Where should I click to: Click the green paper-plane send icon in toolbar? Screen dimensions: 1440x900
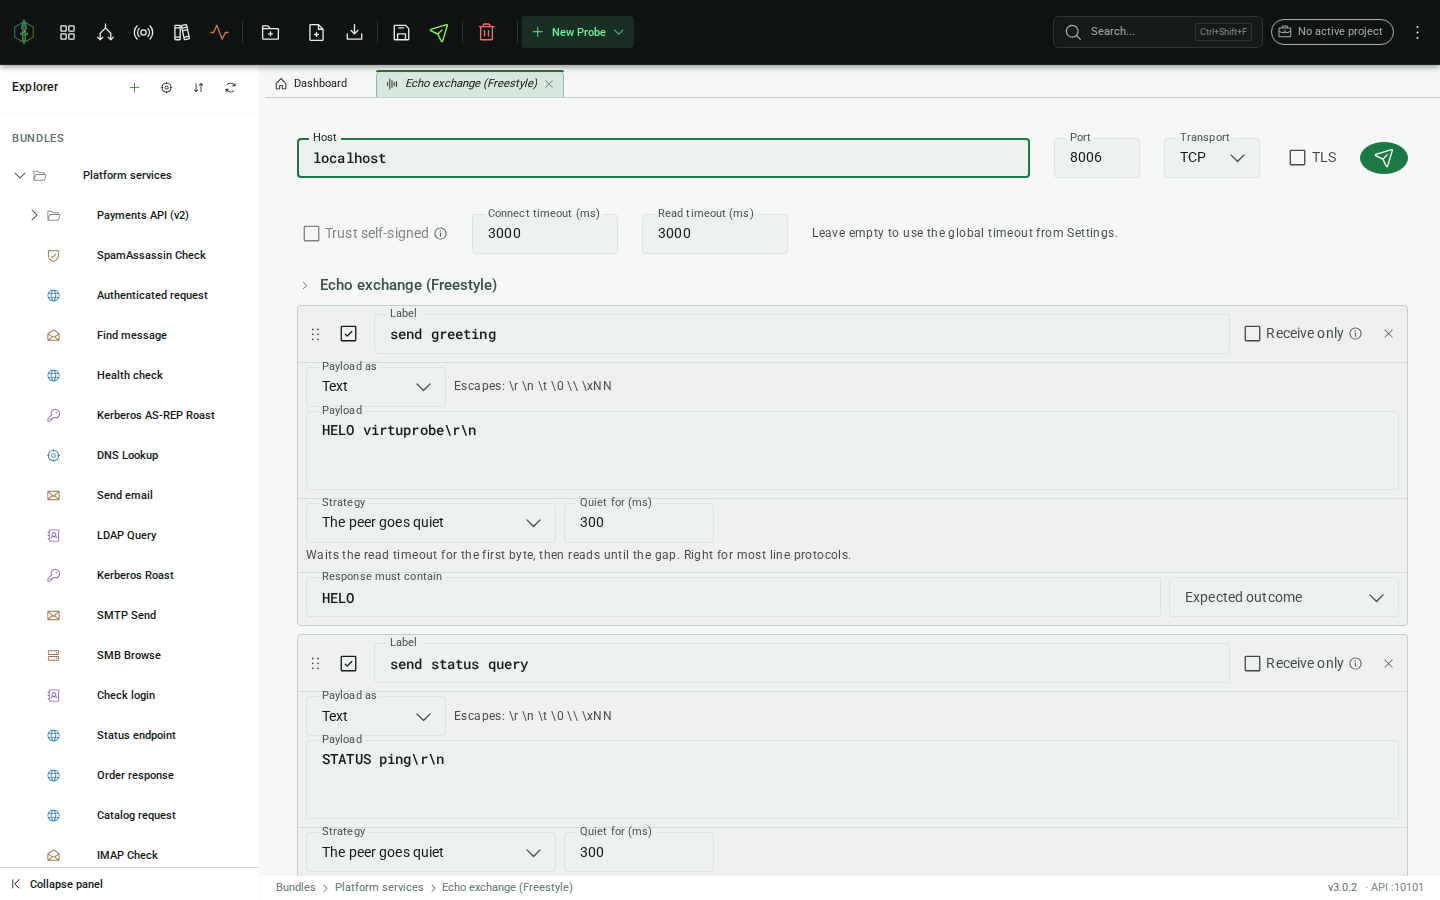(439, 32)
